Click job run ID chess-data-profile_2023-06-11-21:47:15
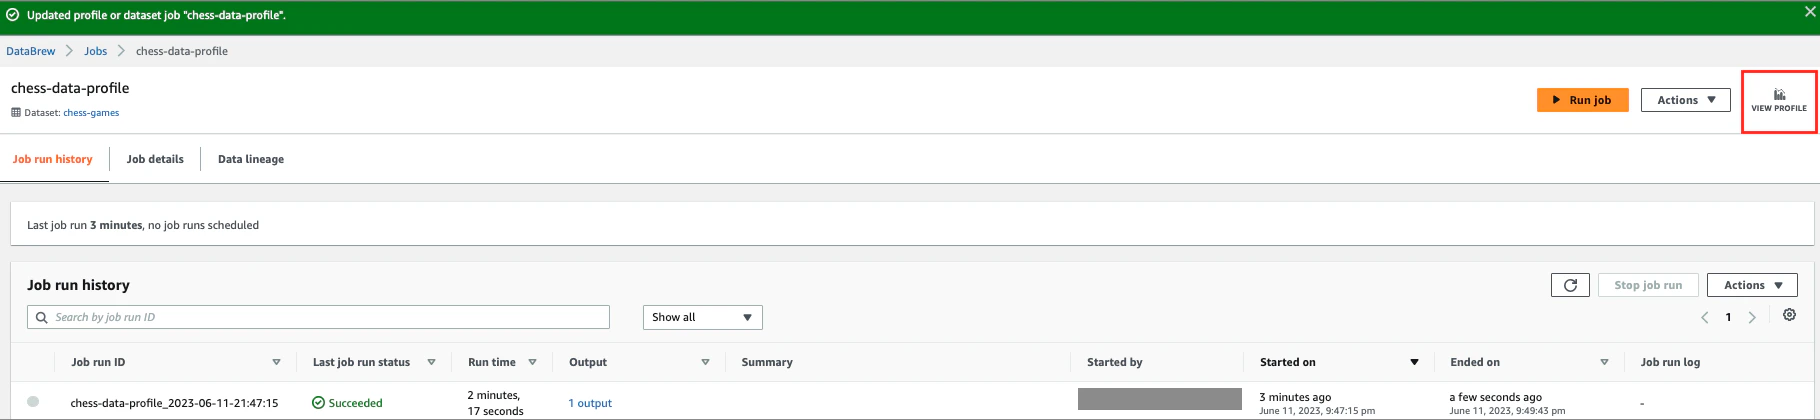The width and height of the screenshot is (1820, 420). point(174,403)
